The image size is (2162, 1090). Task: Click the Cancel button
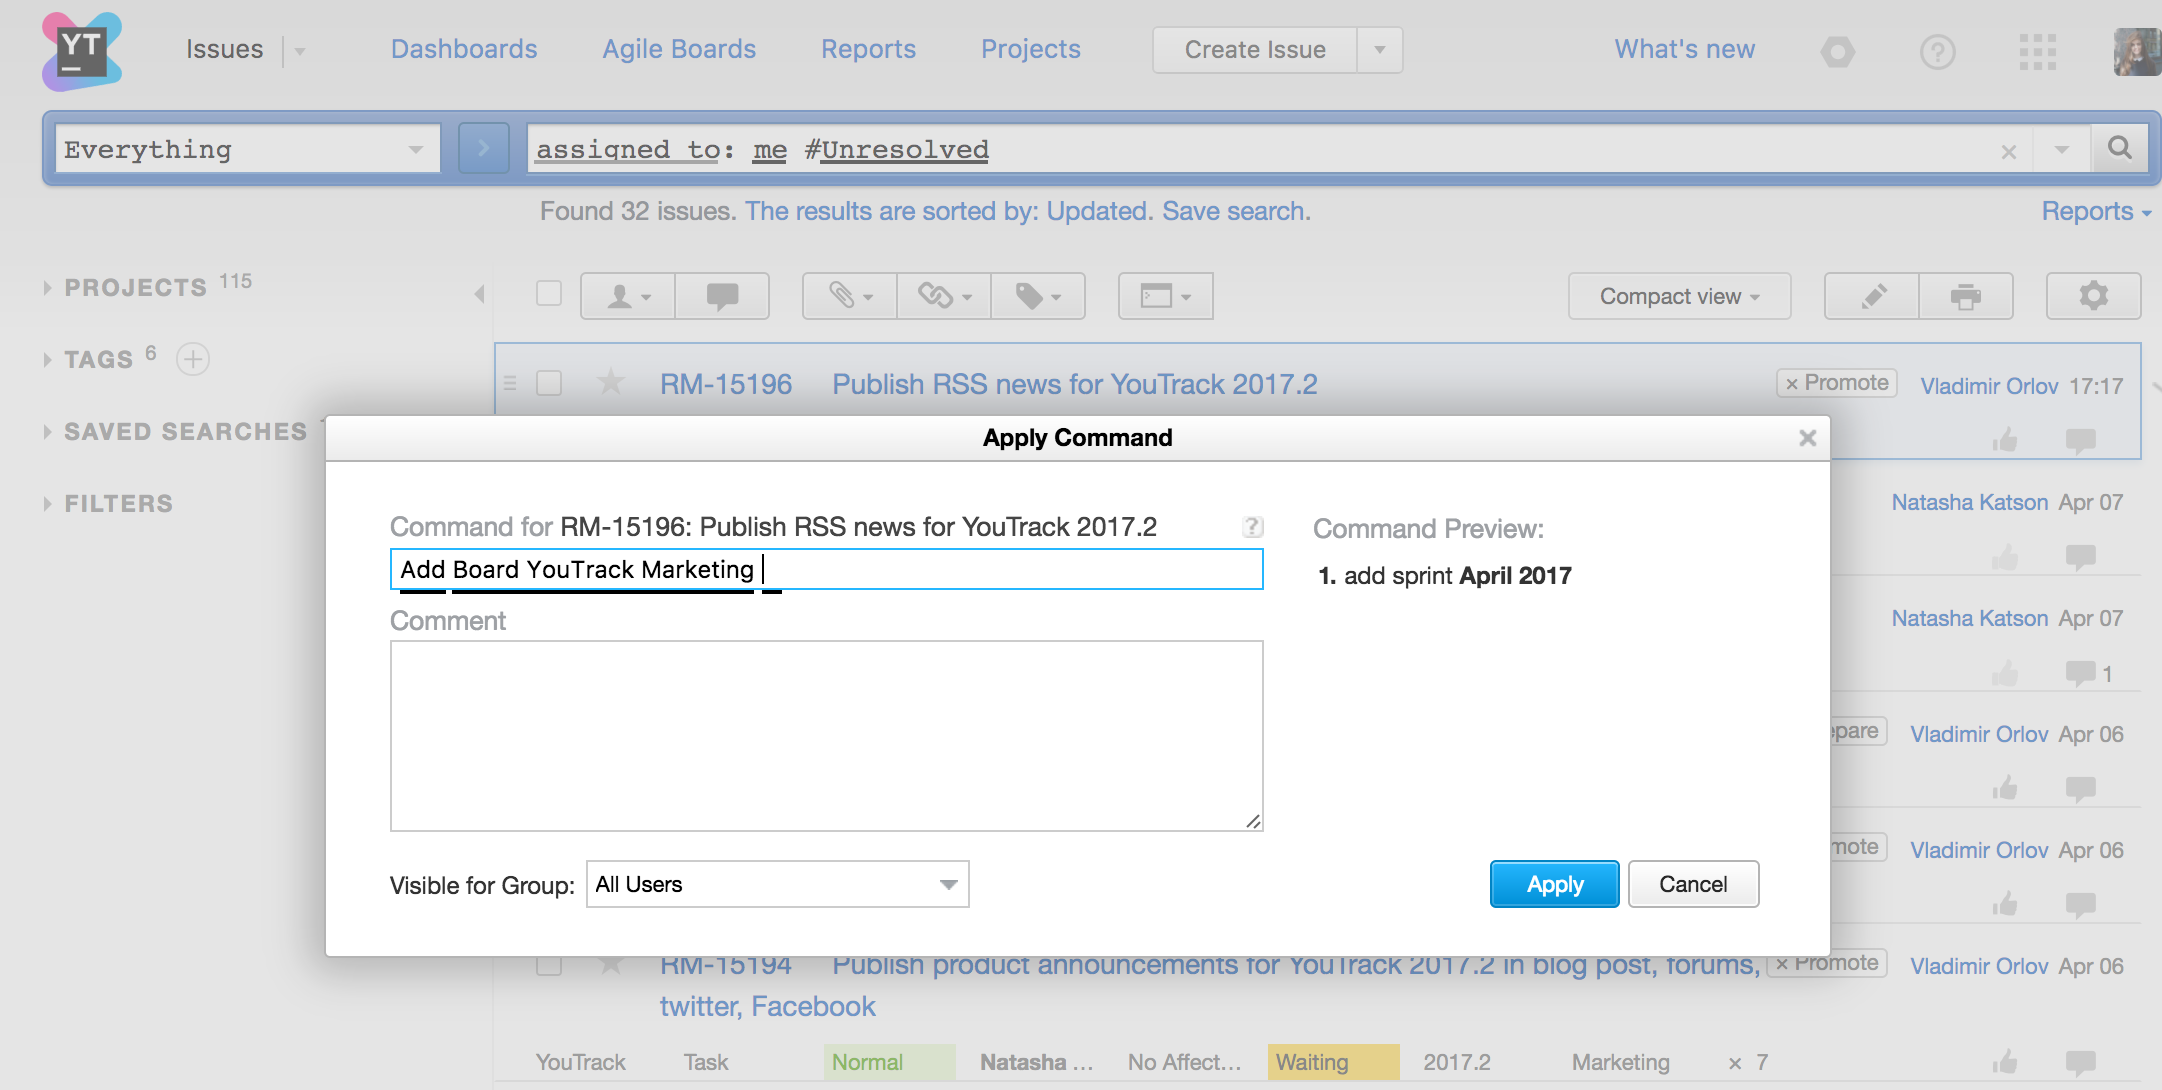(1693, 884)
